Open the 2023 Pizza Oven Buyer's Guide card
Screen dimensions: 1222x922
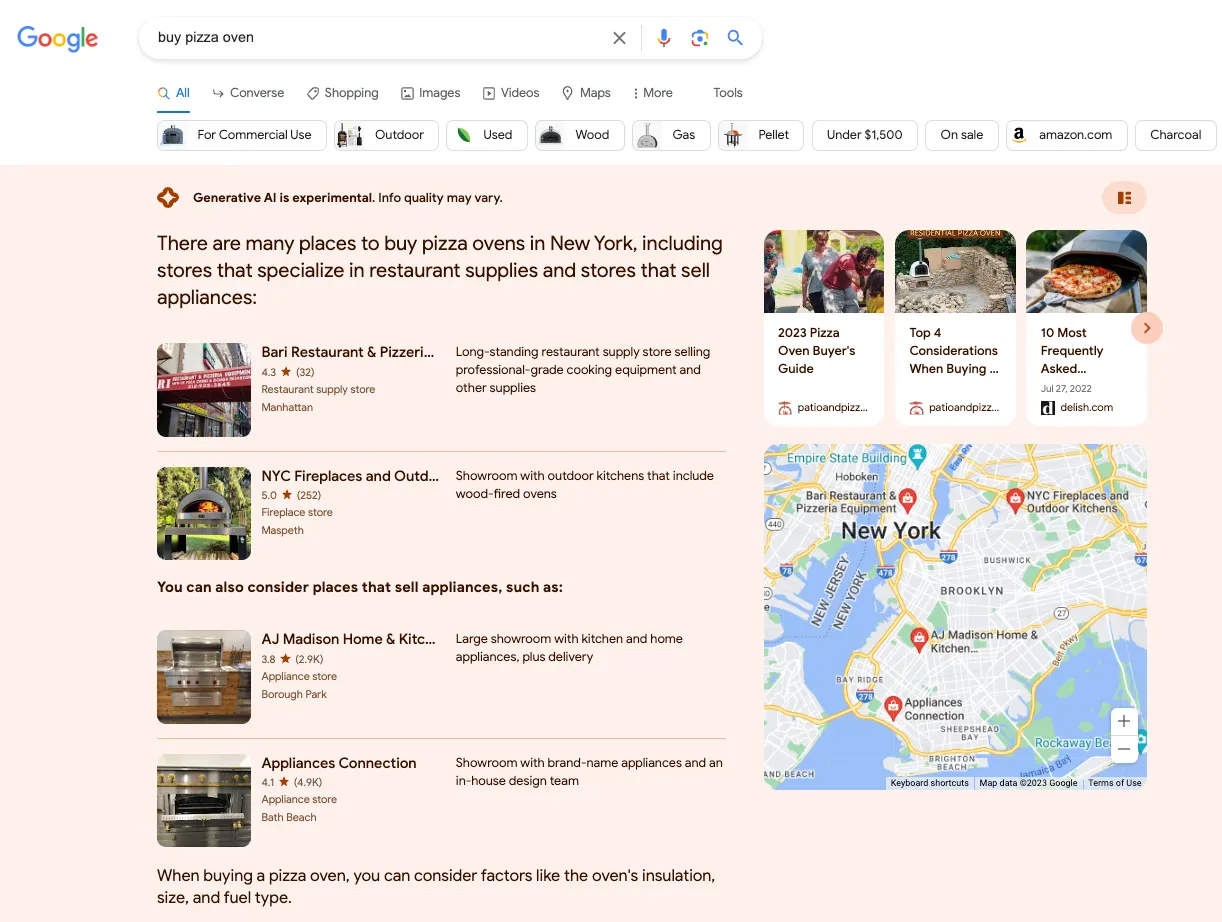[x=824, y=328]
